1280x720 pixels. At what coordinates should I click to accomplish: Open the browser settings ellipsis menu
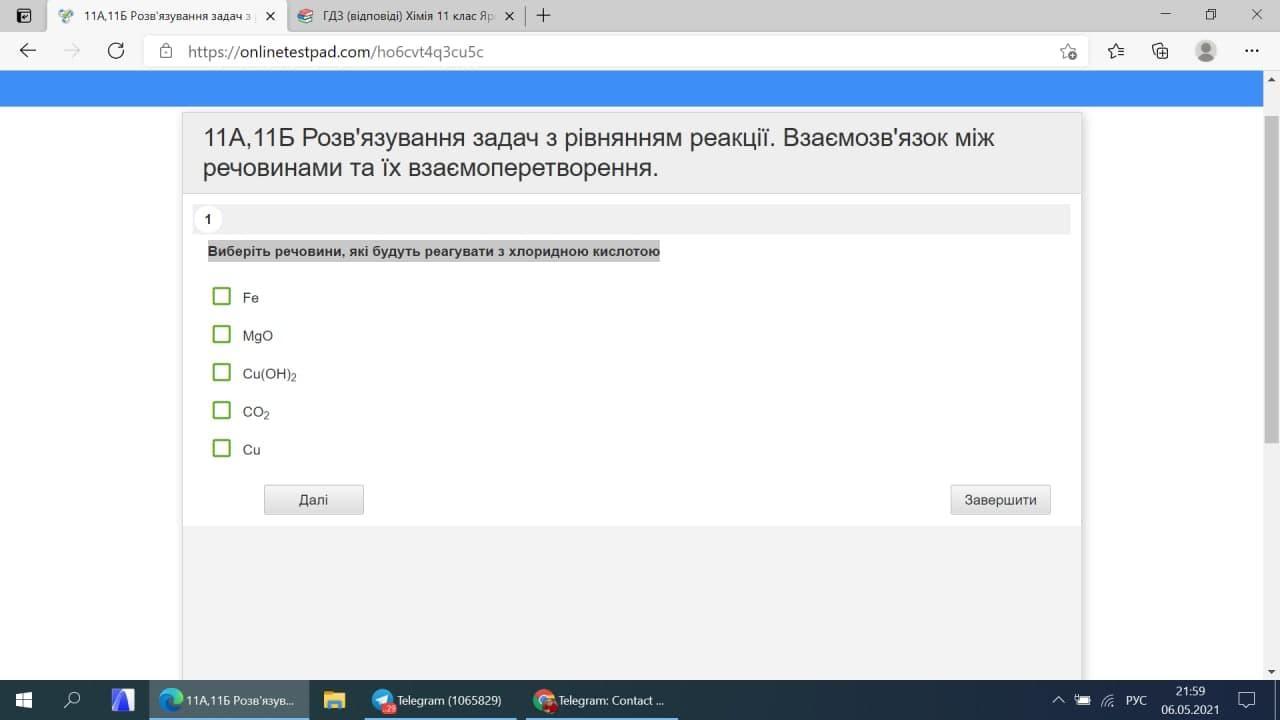click(1252, 51)
